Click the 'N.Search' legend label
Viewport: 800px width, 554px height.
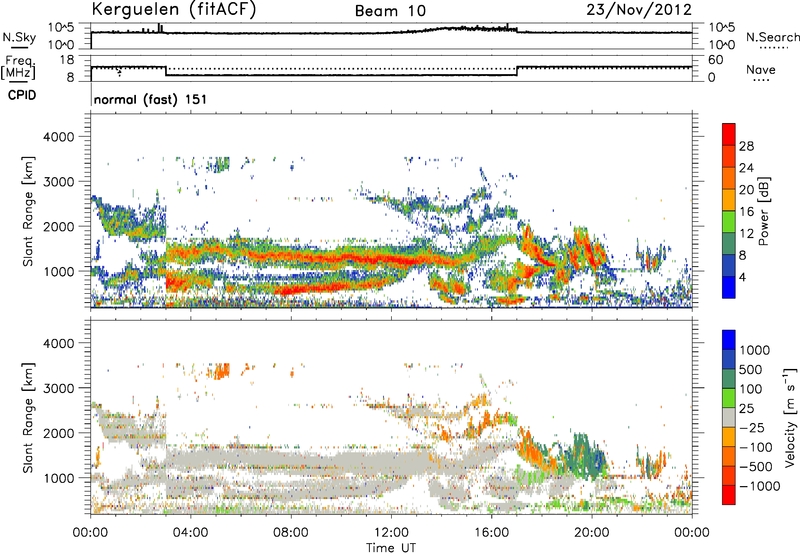pos(772,37)
